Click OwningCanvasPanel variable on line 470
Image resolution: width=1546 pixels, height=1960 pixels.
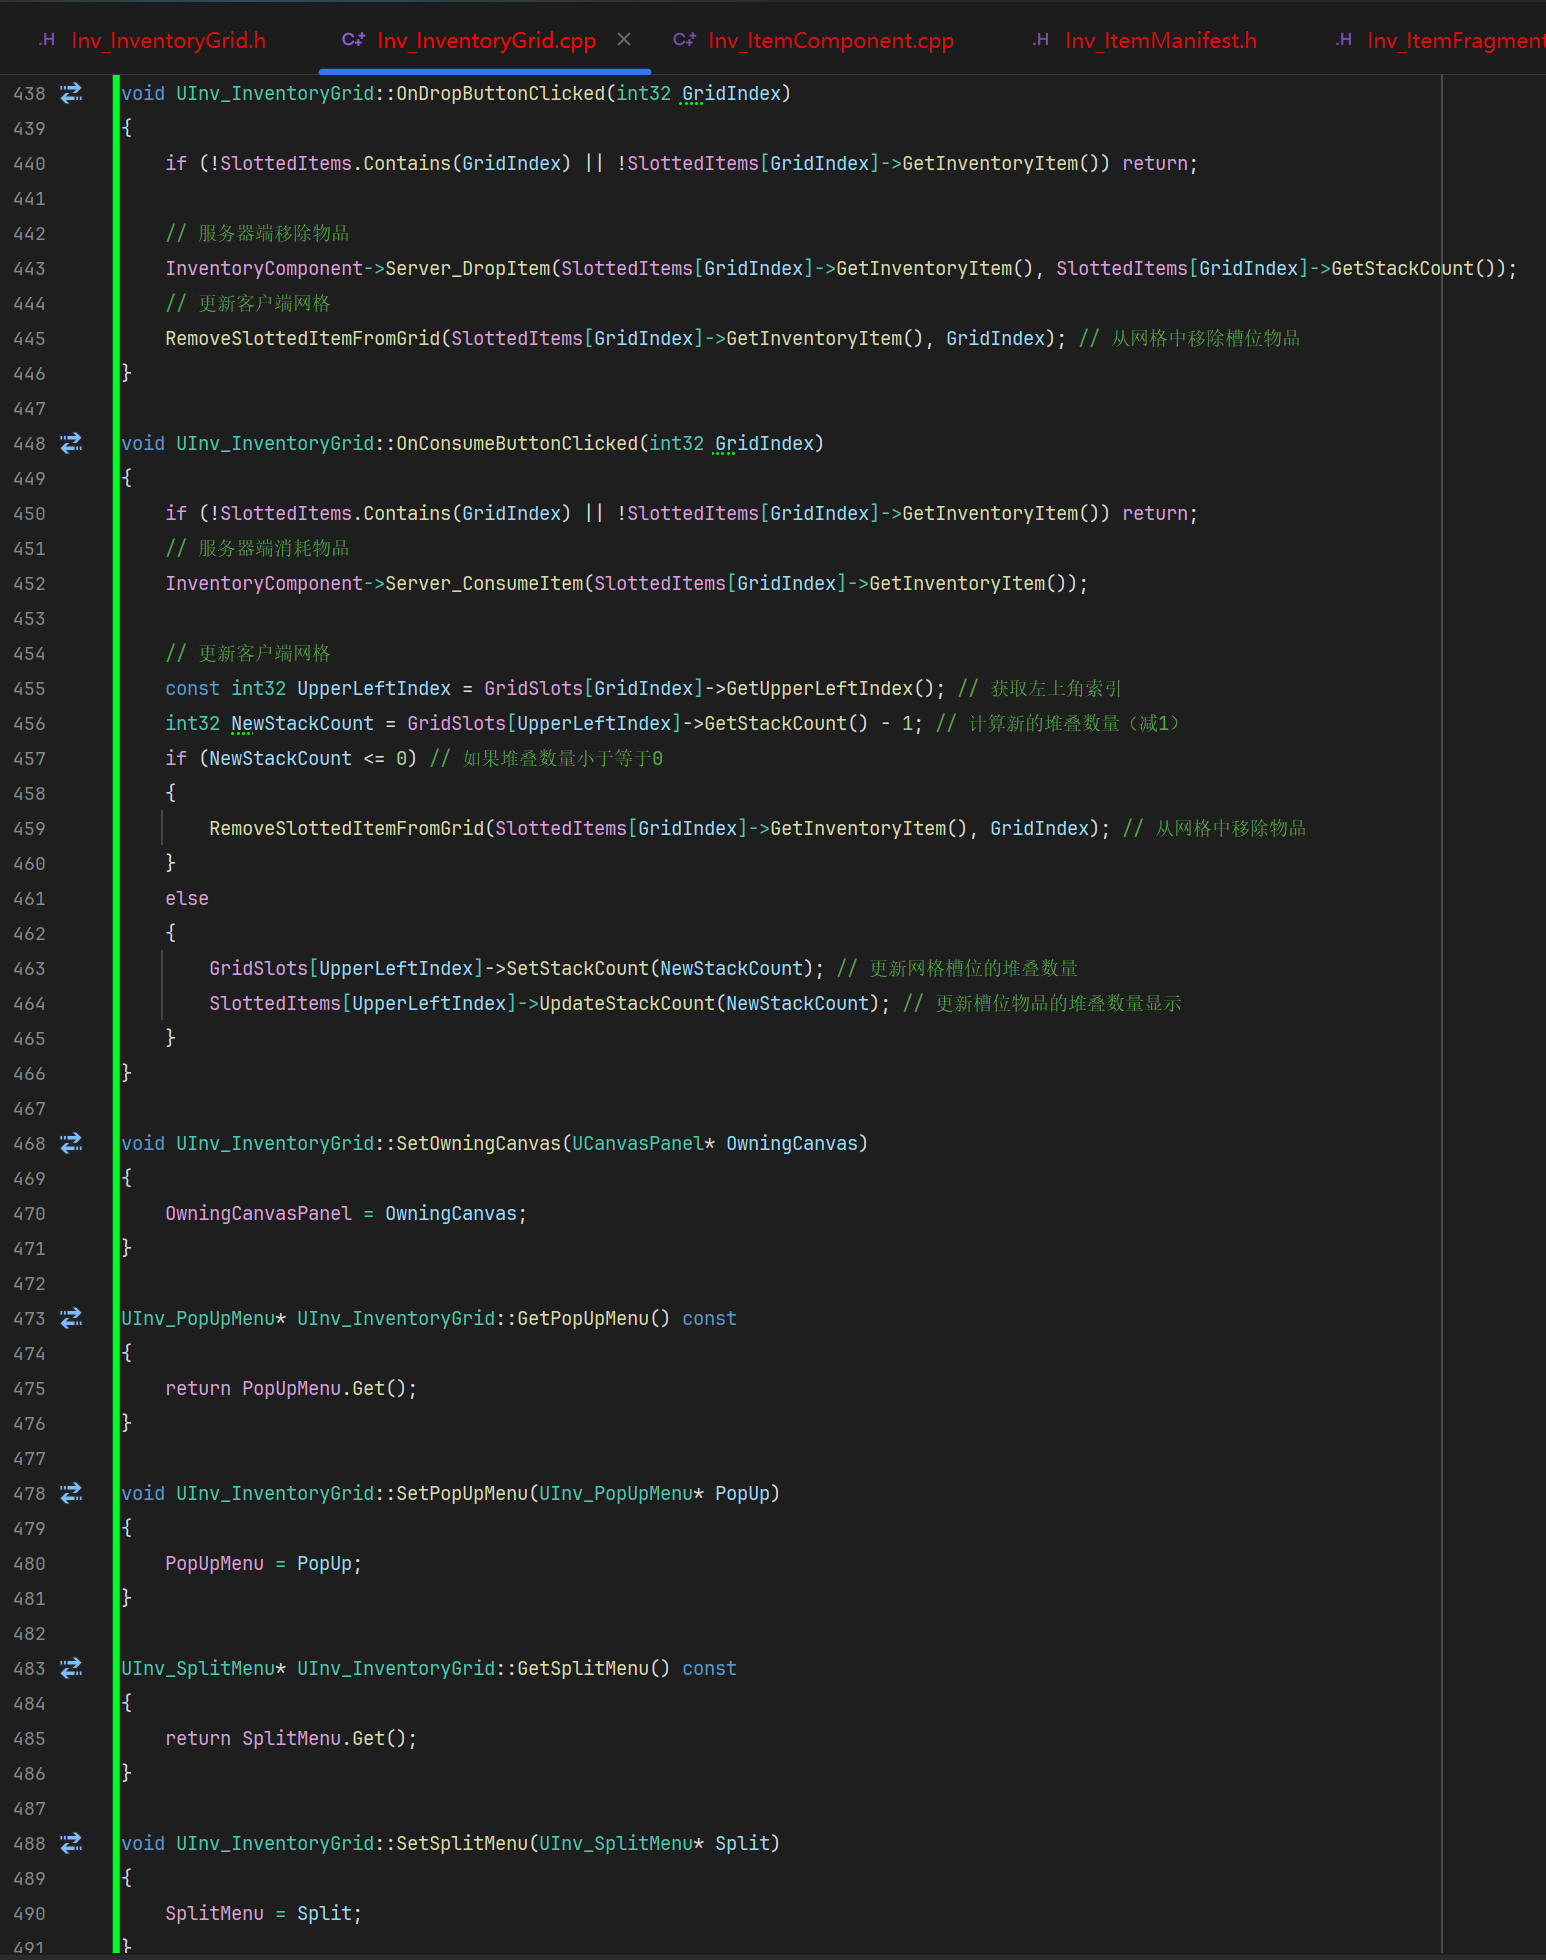click(x=259, y=1213)
